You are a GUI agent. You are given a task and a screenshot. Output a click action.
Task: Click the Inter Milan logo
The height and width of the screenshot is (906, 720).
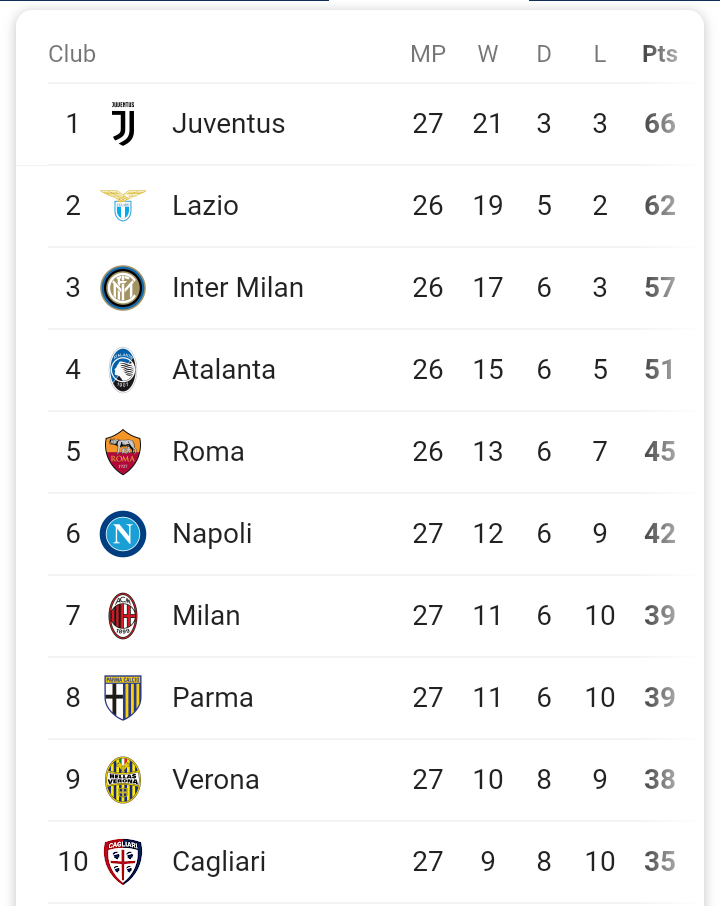click(x=123, y=288)
